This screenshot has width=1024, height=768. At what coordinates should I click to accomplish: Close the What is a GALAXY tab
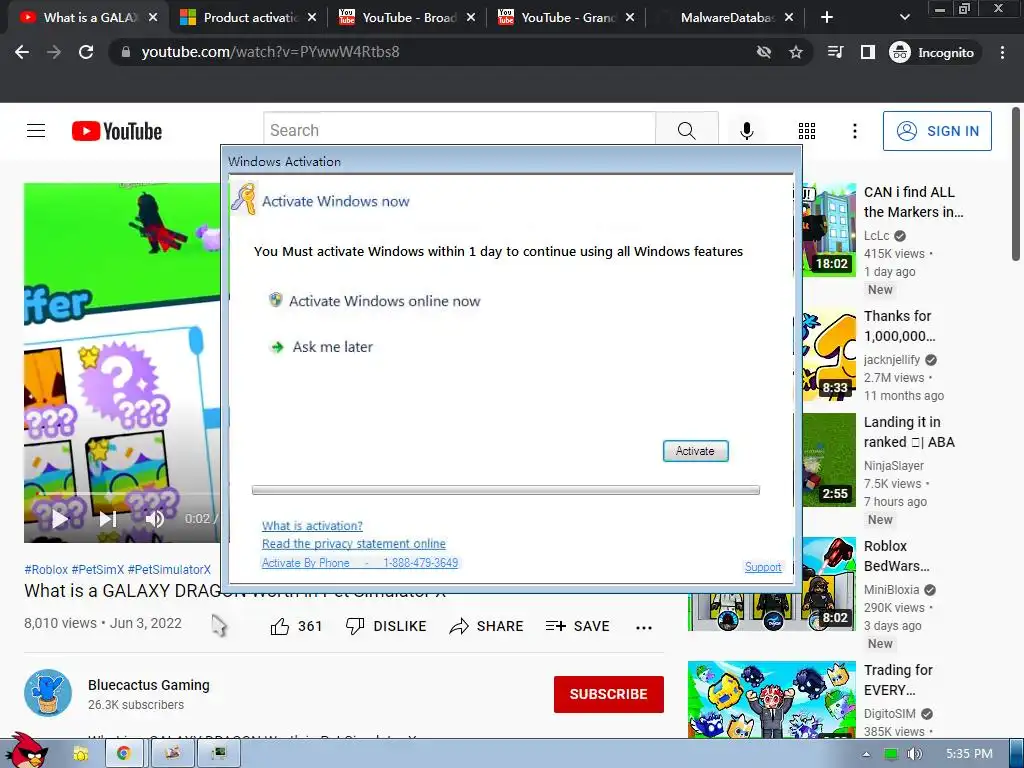(x=153, y=18)
